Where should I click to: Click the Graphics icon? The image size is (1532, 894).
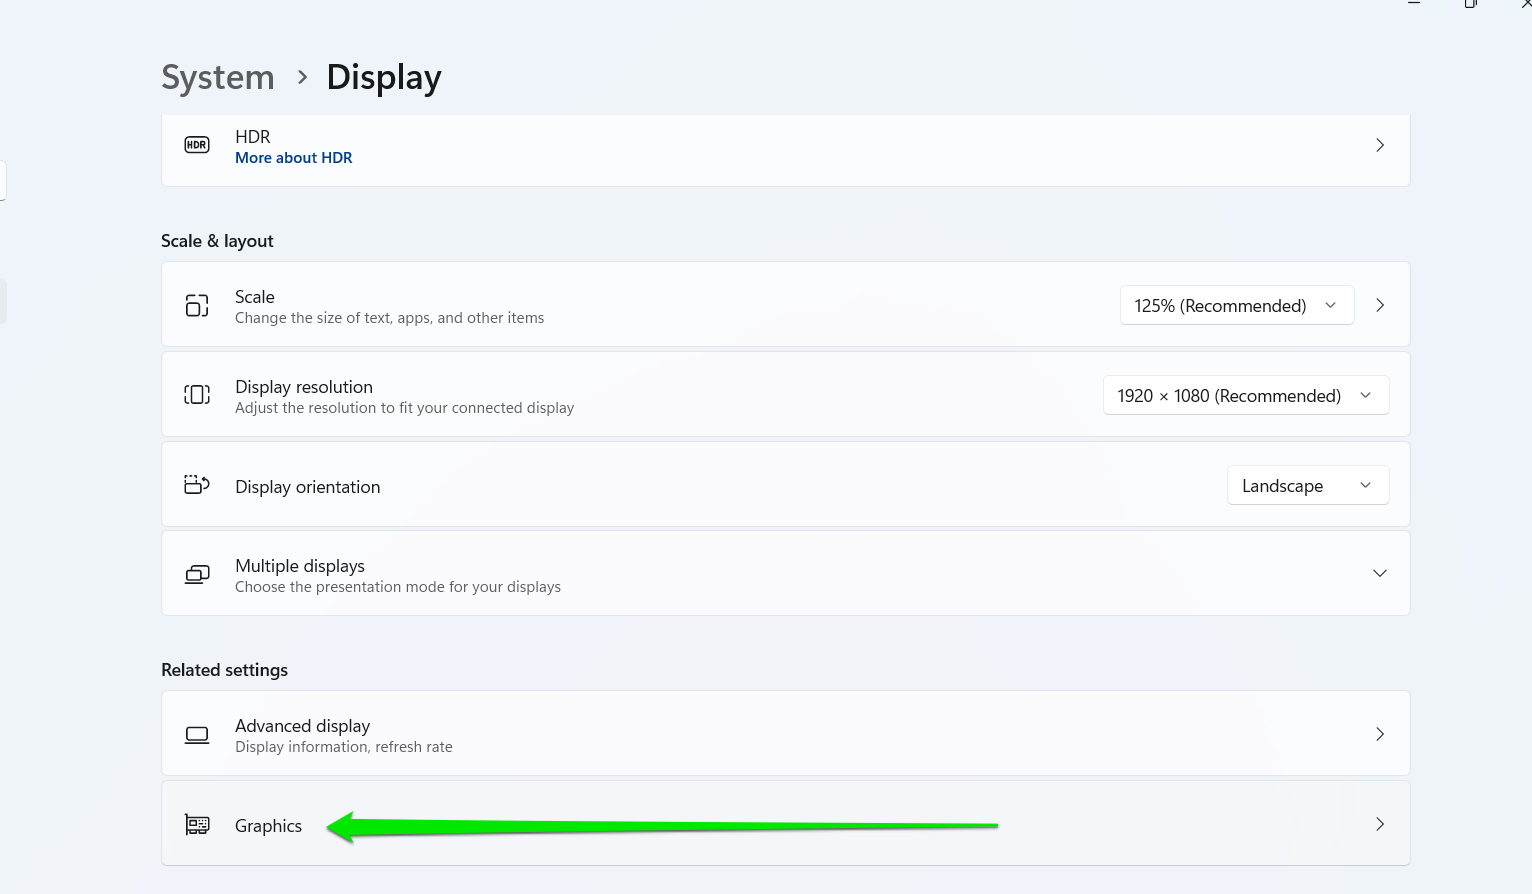(x=197, y=824)
